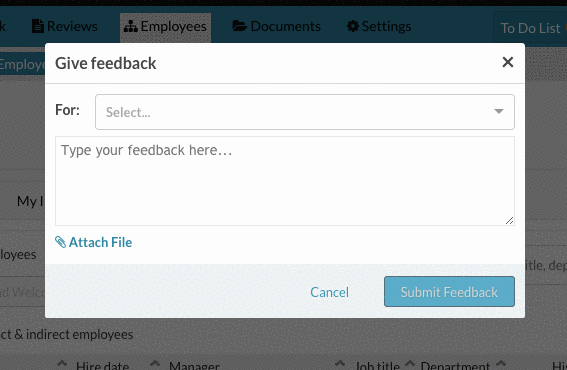The height and width of the screenshot is (370, 567).
Task: Sort by Hire date column arrow
Action: click(x=62, y=363)
